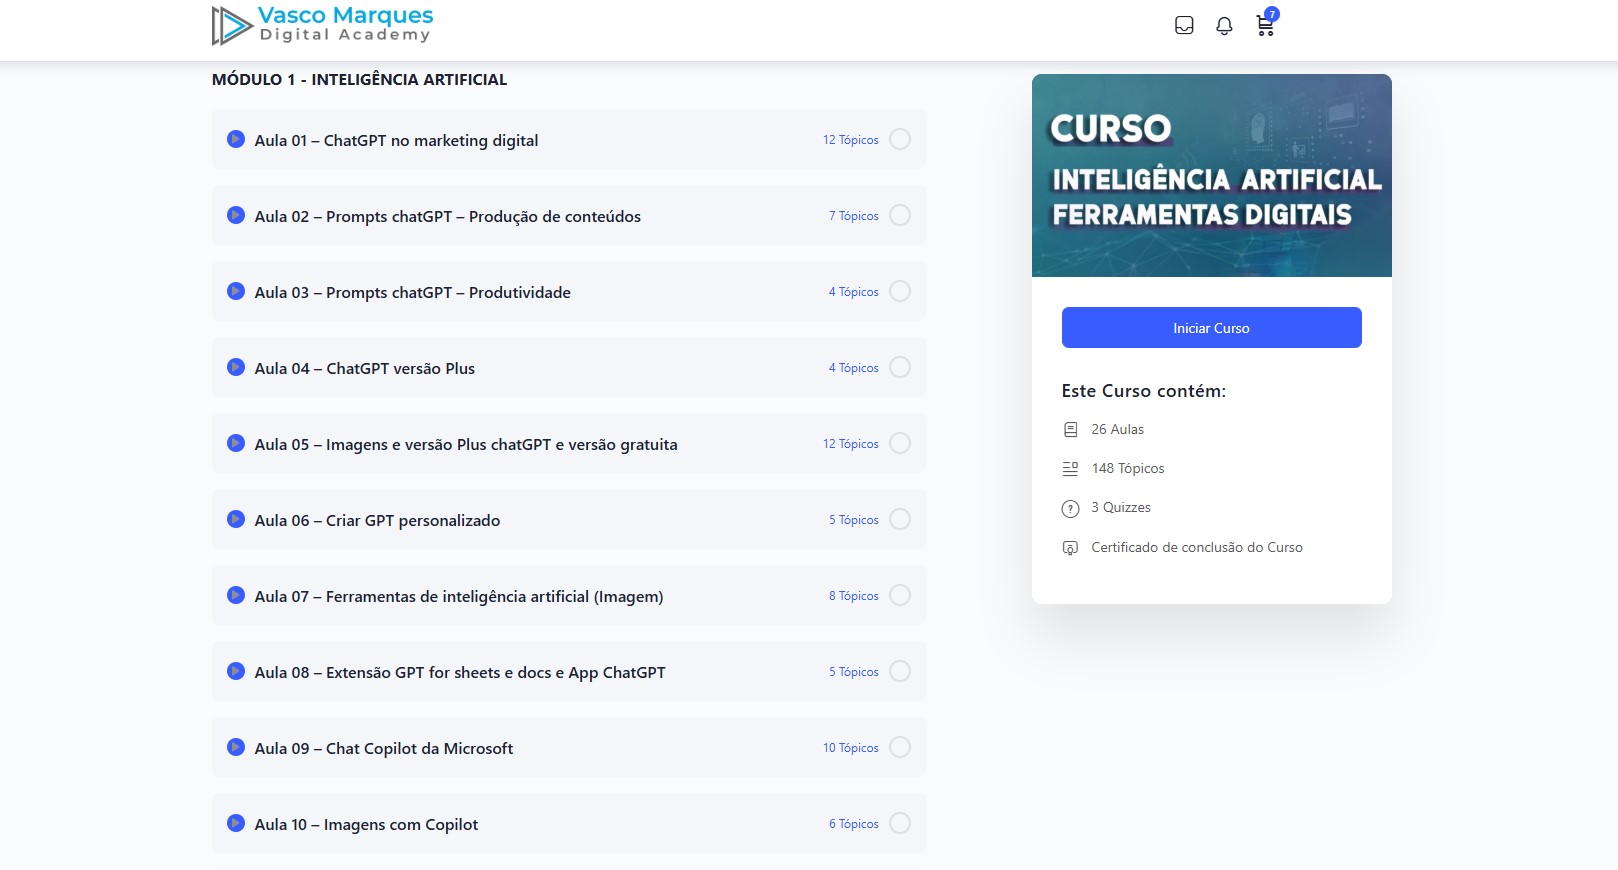Toggle completion circle for Aula 09
The height and width of the screenshot is (870, 1618).
[900, 747]
